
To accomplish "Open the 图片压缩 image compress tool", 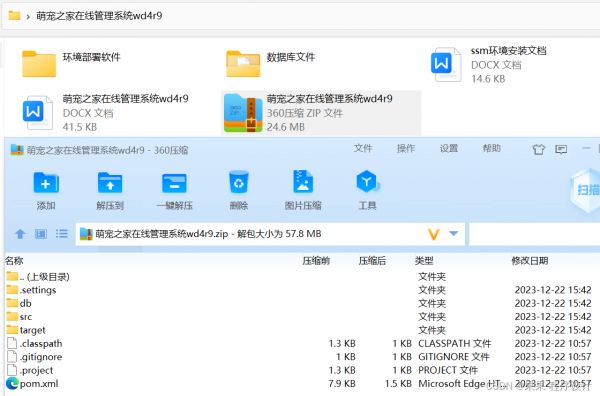I will pos(303,182).
